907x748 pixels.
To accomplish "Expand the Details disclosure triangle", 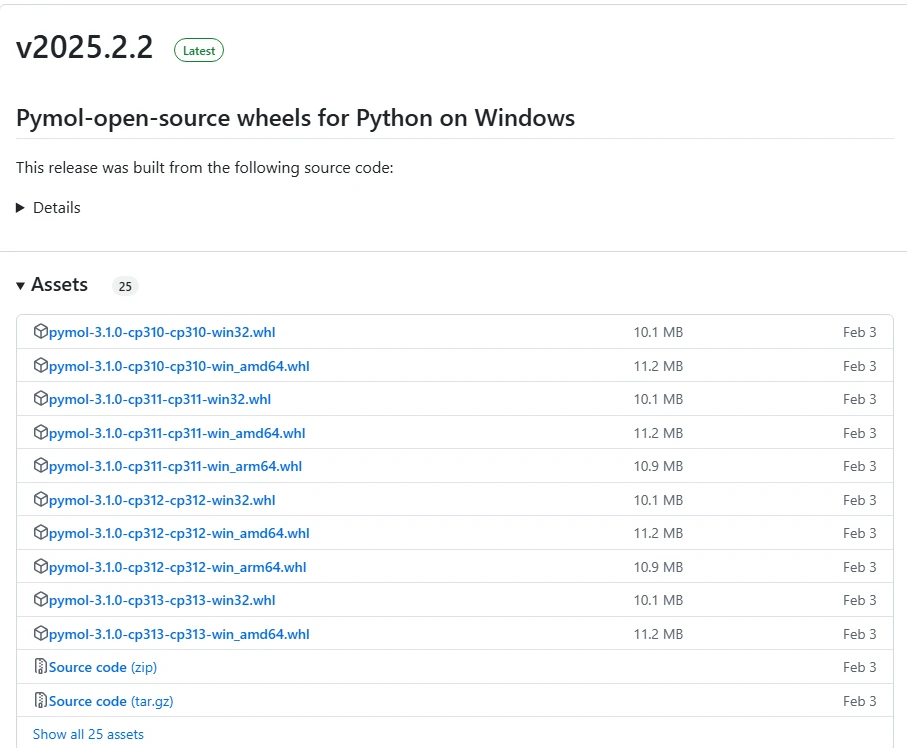I will click(20, 208).
